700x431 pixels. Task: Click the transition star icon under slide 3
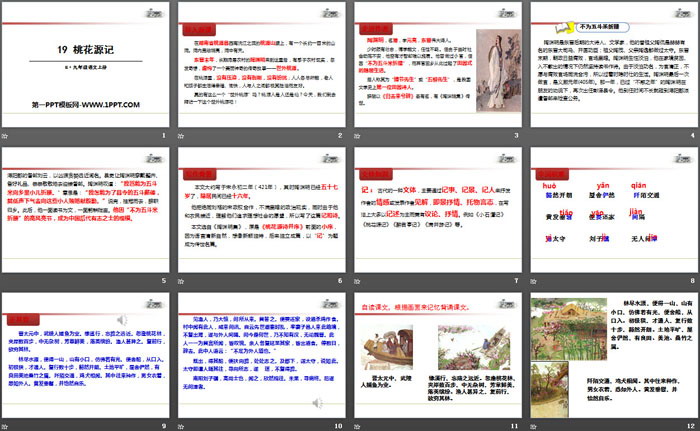pyautogui.click(x=358, y=138)
